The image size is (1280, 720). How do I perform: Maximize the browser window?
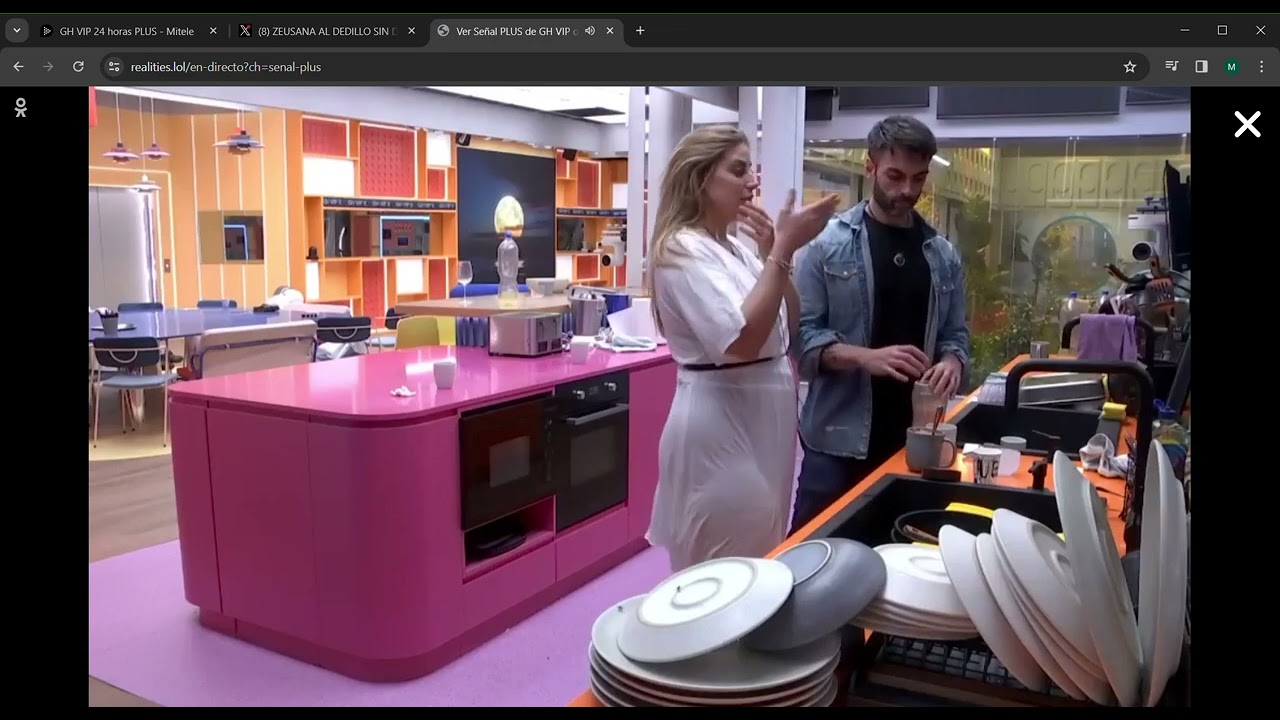click(1222, 31)
